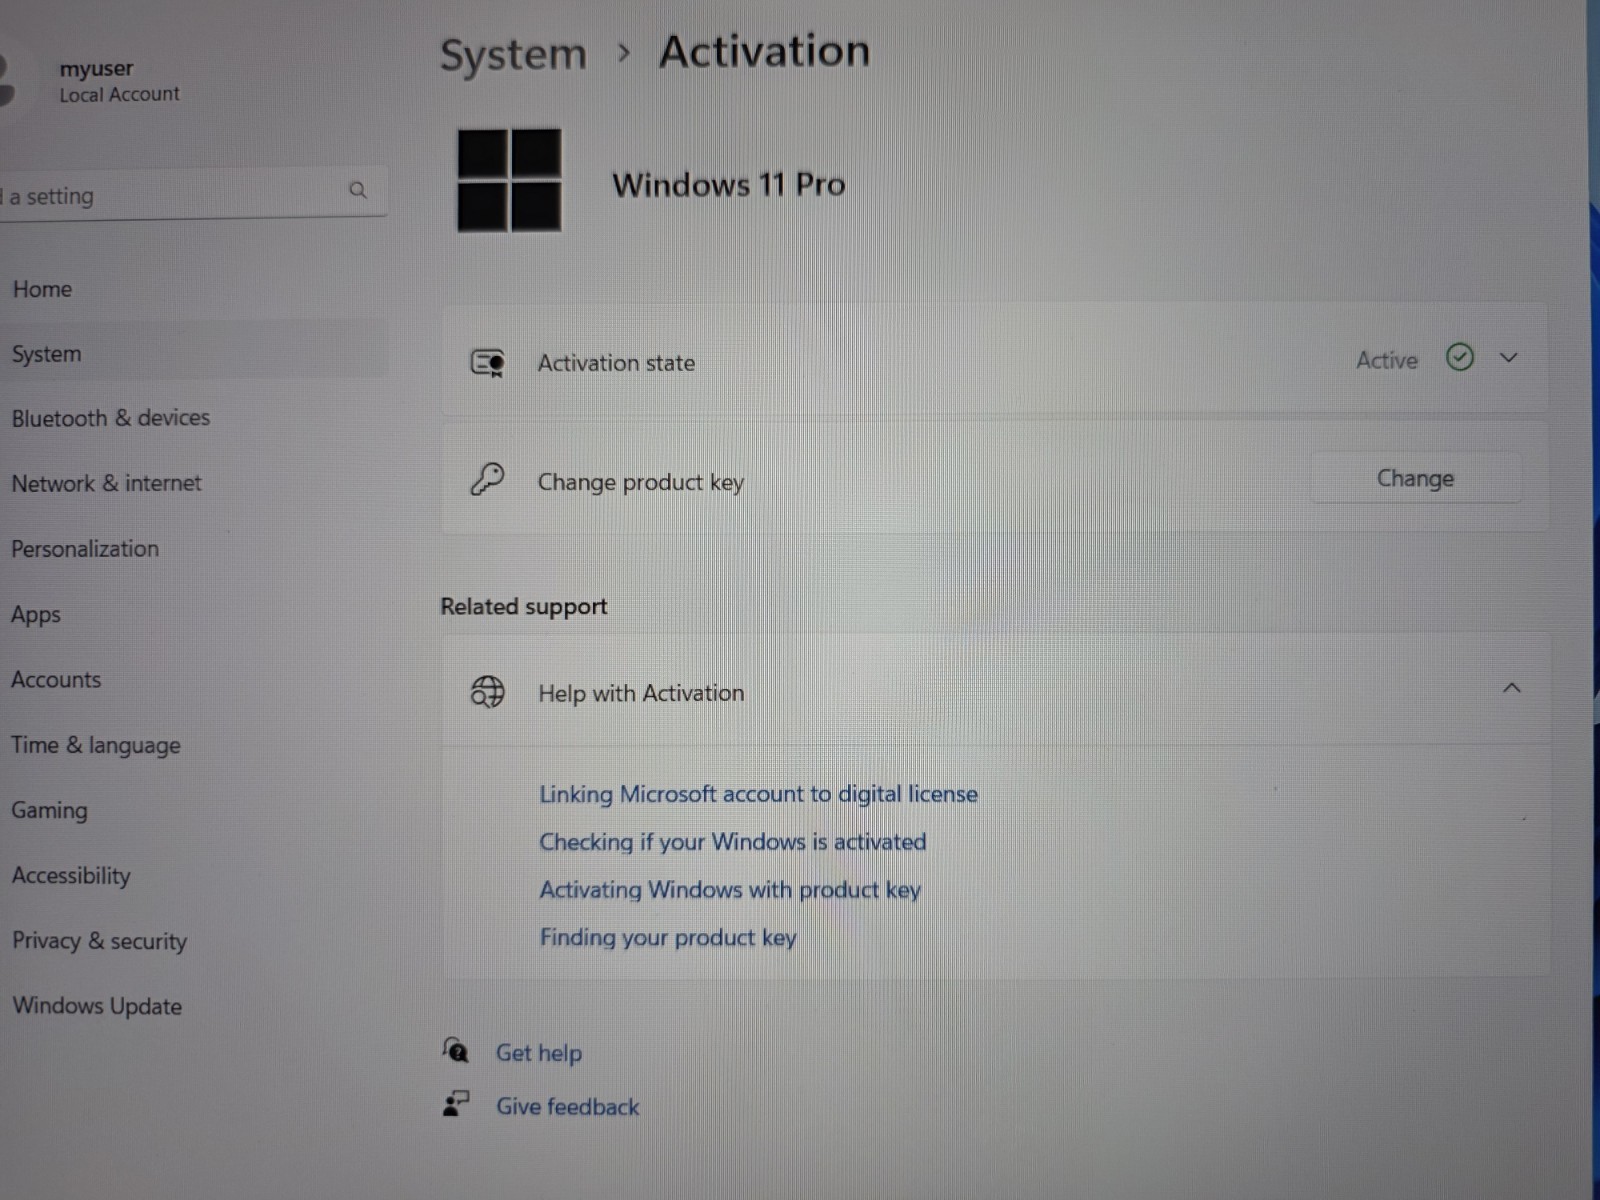Image resolution: width=1600 pixels, height=1200 pixels.
Task: Click the Change product key label
Action: point(641,482)
